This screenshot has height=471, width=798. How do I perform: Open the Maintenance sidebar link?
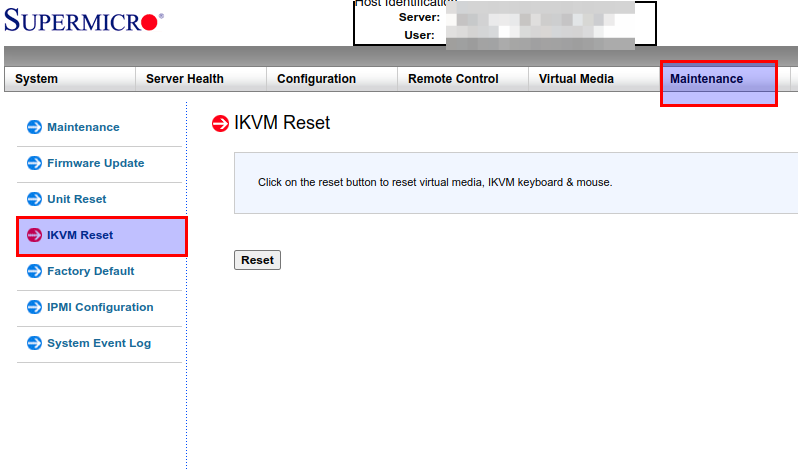(83, 127)
